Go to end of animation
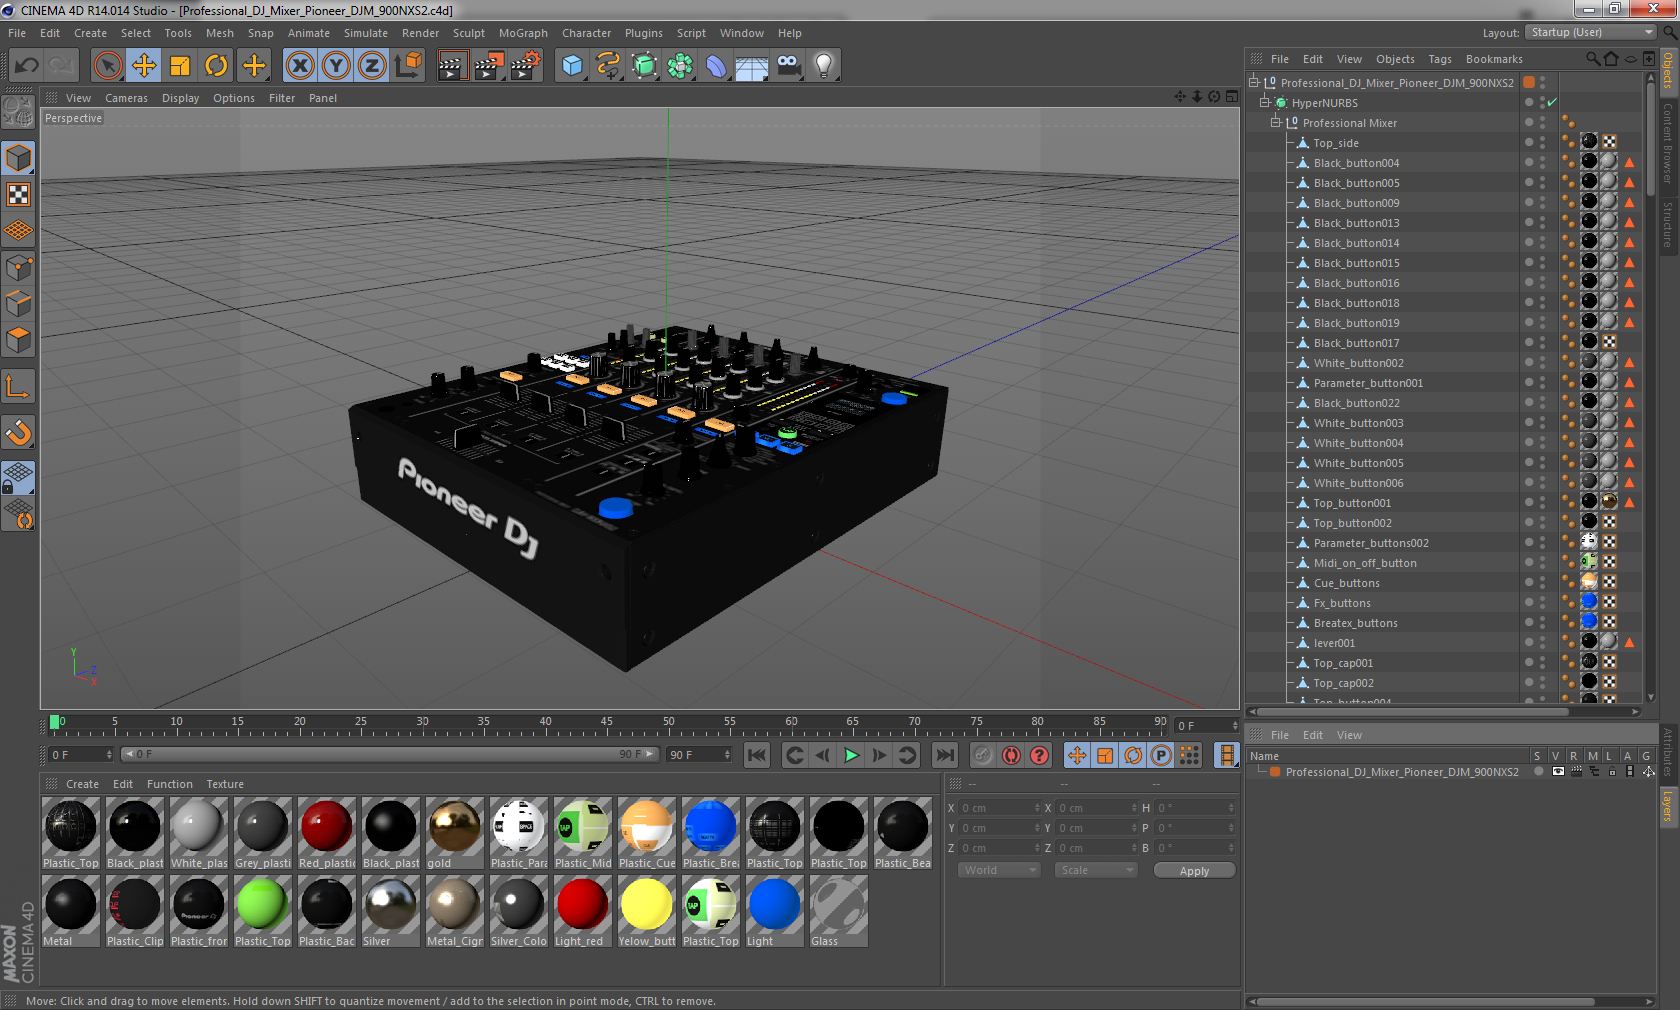 click(945, 755)
